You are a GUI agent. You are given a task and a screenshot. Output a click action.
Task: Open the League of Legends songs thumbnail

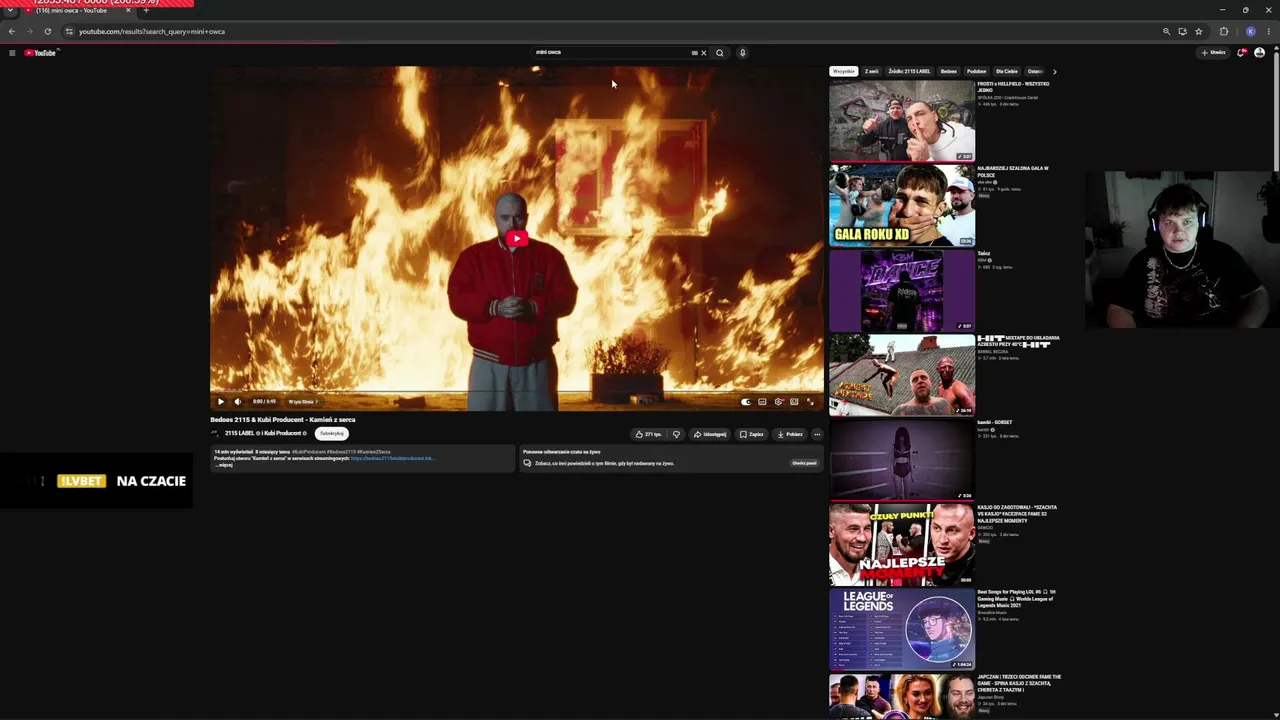coord(902,629)
